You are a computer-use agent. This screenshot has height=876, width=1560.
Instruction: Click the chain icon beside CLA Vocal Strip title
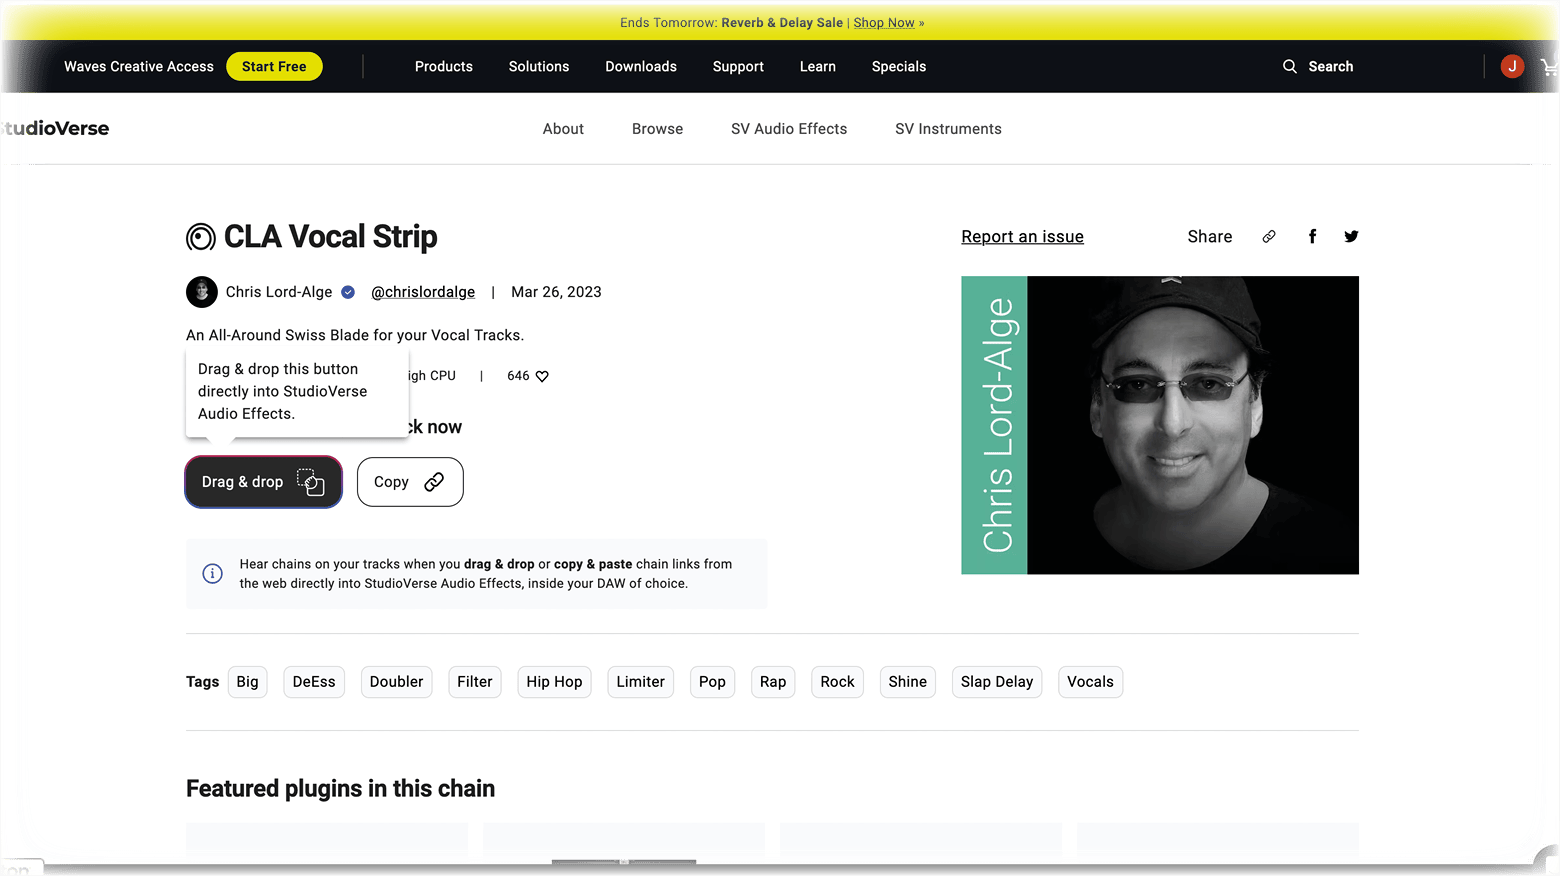pyautogui.click(x=201, y=237)
